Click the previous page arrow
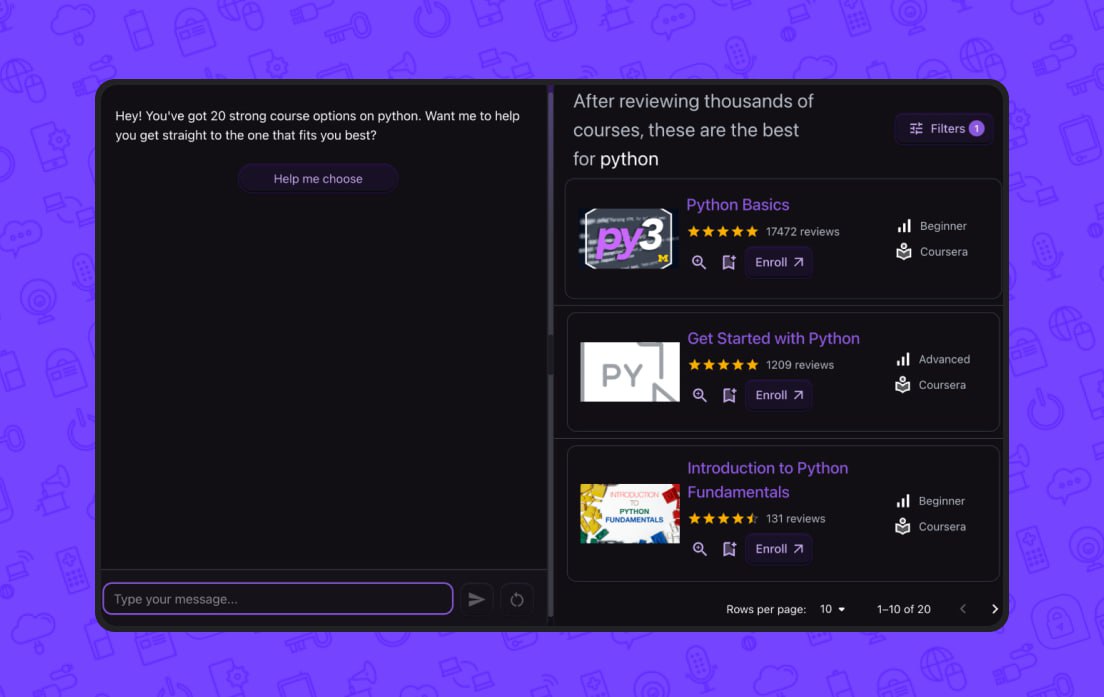Screen dimensions: 1104x697 click(x=963, y=609)
